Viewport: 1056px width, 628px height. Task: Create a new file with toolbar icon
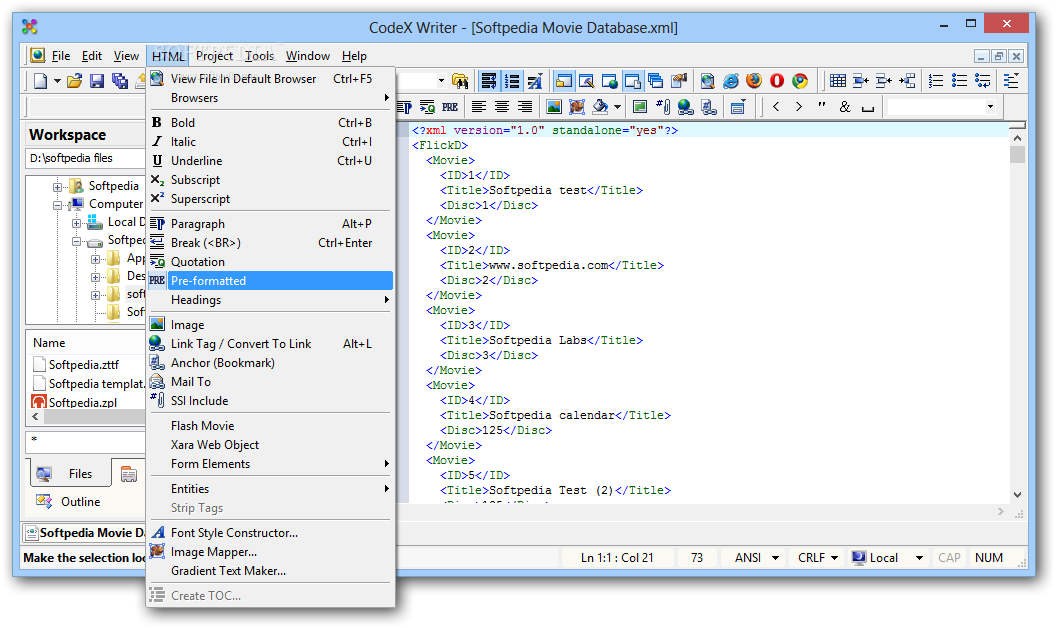click(41, 82)
